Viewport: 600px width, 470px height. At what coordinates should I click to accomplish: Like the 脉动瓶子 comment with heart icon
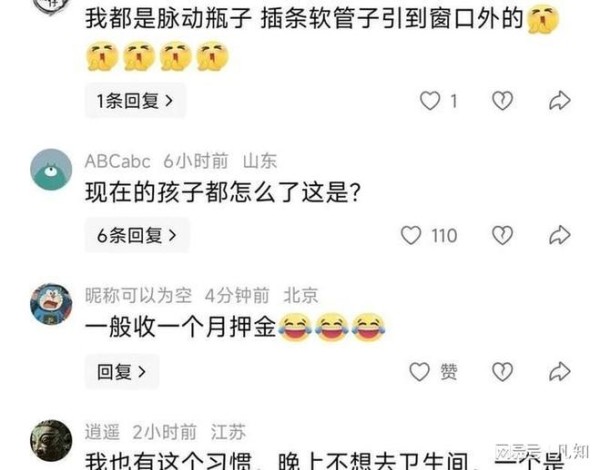pos(430,101)
